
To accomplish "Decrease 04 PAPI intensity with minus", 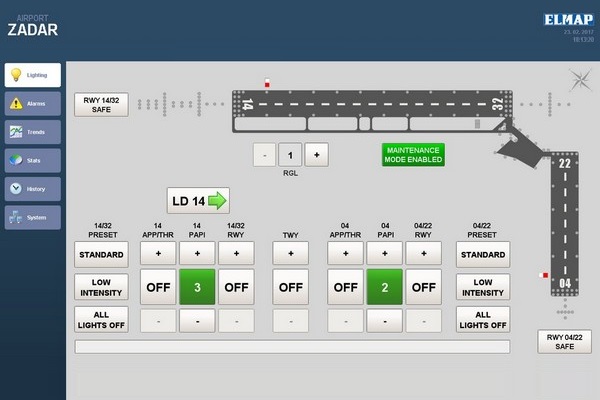I will click(x=384, y=320).
